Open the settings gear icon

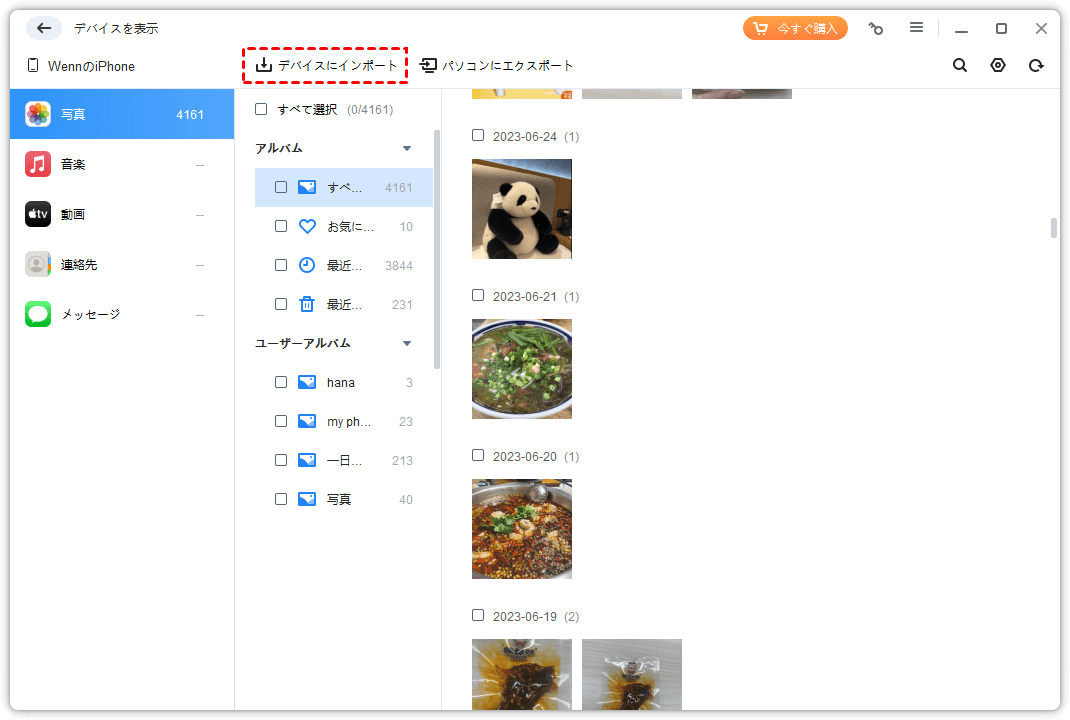pos(997,65)
